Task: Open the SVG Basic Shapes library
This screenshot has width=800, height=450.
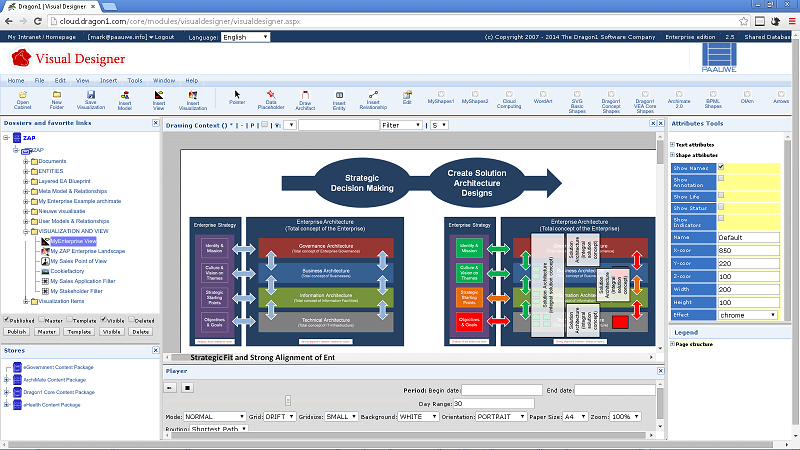Action: click(x=577, y=103)
